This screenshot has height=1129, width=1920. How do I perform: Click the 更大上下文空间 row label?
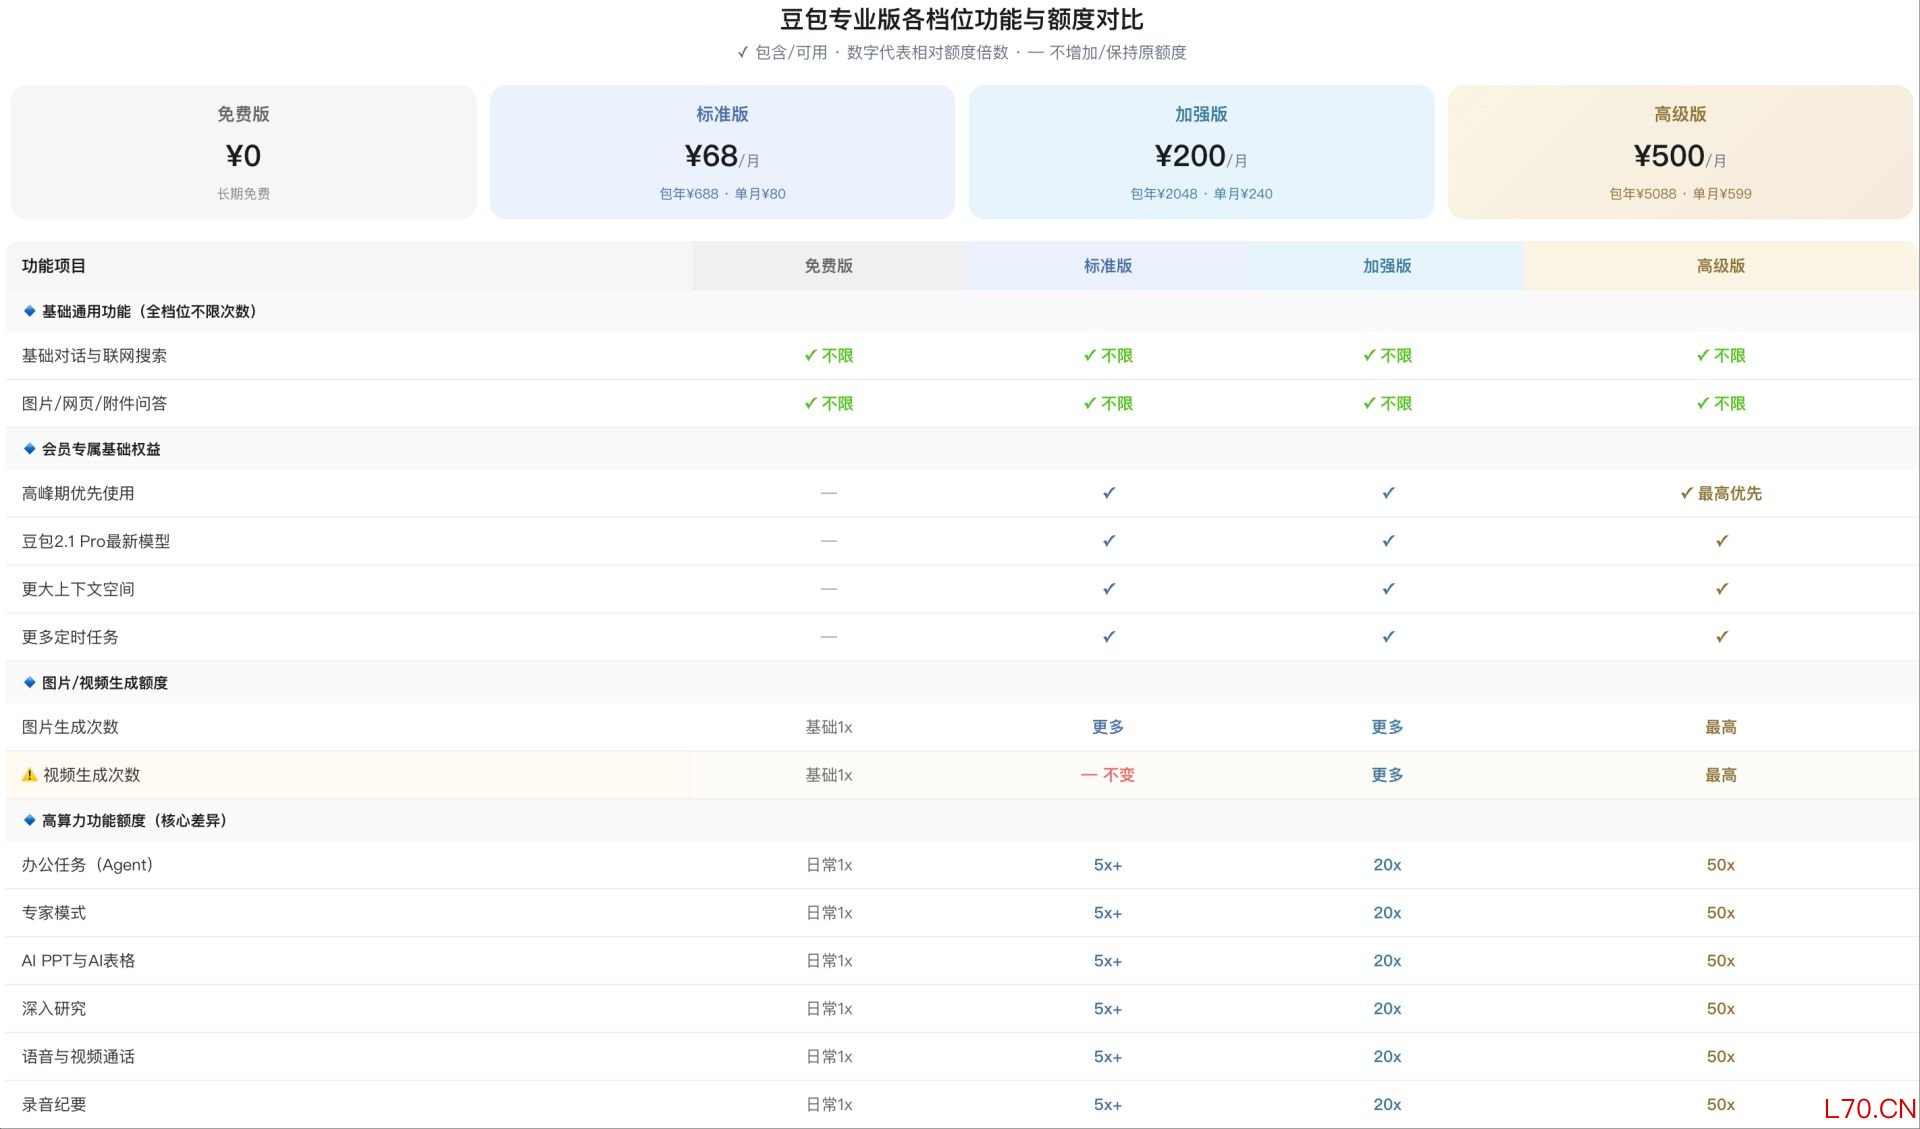pos(78,589)
